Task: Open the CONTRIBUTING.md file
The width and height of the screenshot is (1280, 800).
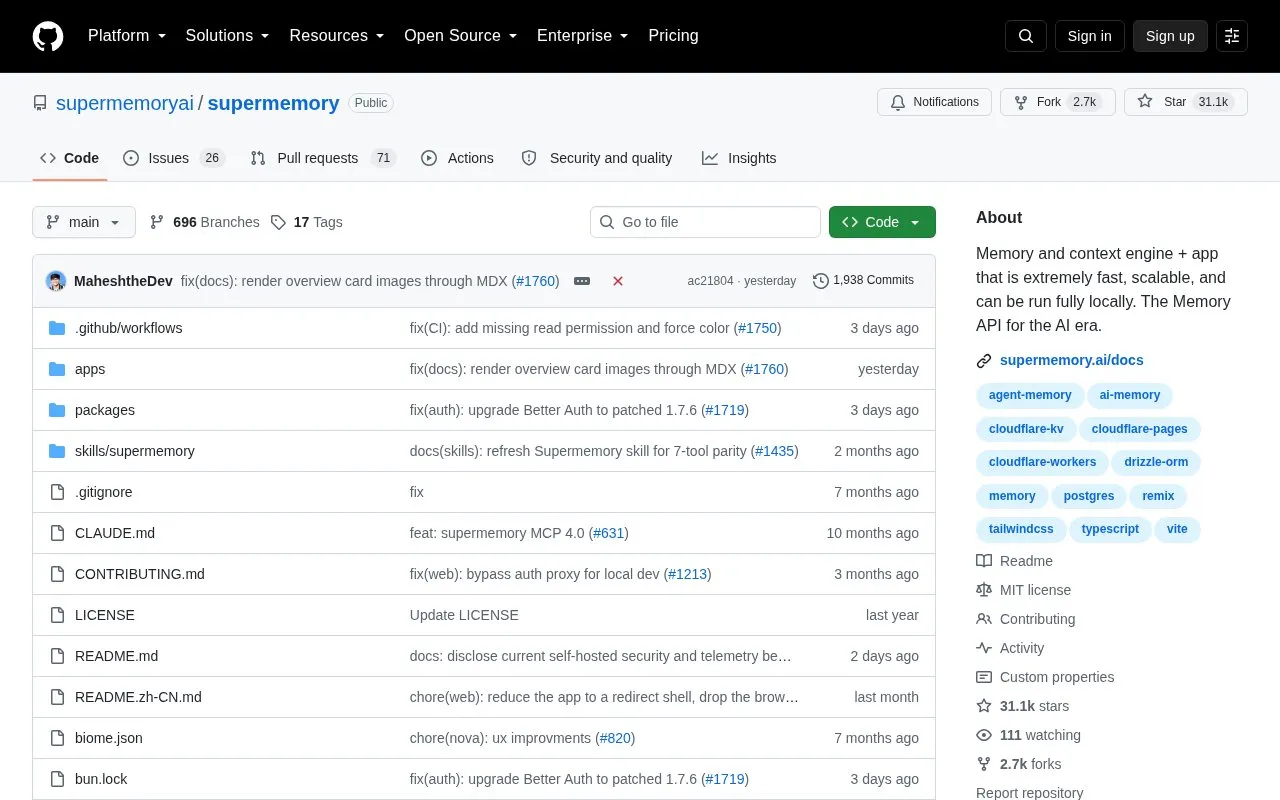Action: (140, 574)
